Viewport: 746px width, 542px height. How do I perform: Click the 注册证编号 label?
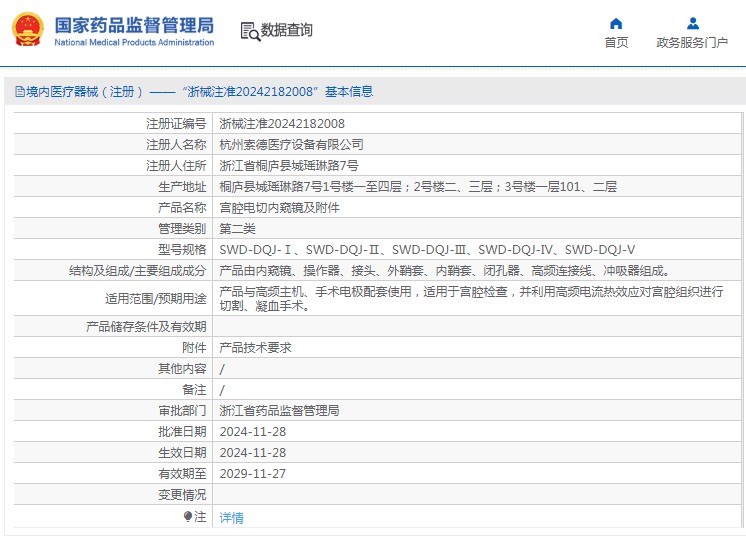tap(176, 124)
